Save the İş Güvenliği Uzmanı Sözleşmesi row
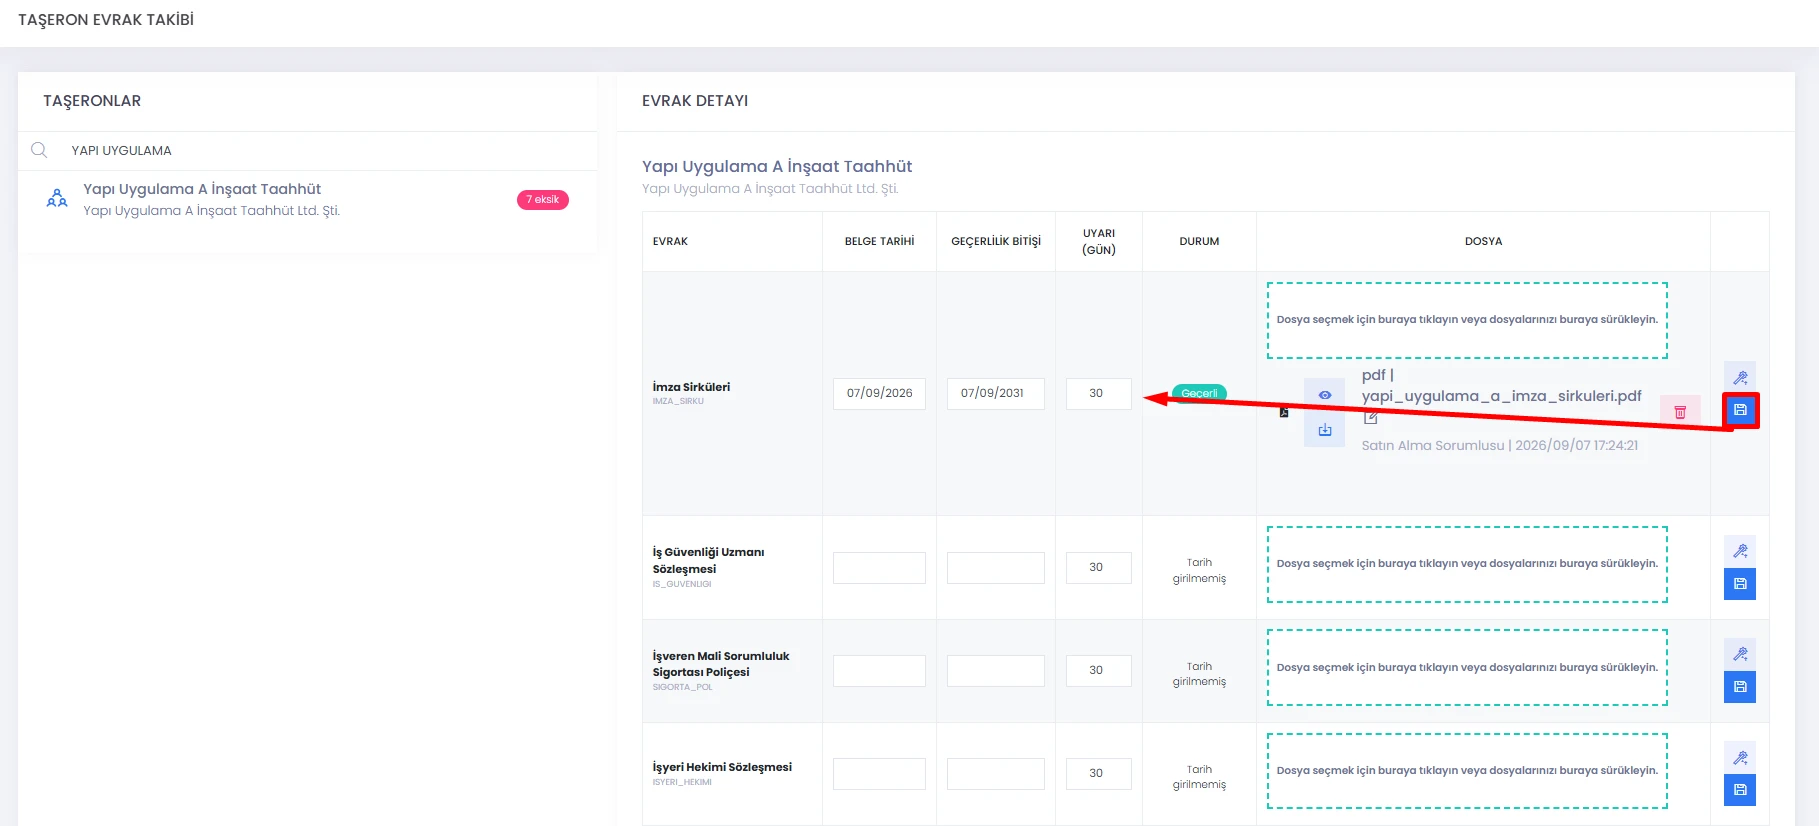 [1740, 584]
